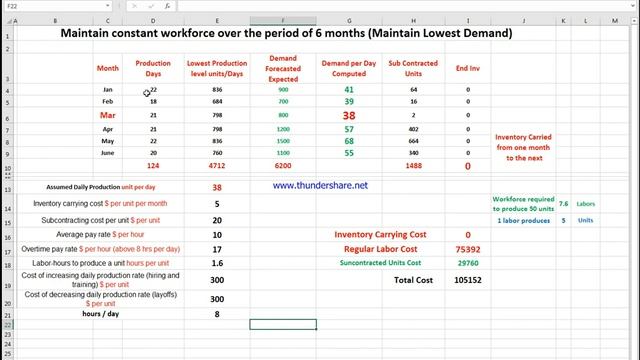Click into the formula bar input
The height and width of the screenshot is (360, 640).
[402, 6]
